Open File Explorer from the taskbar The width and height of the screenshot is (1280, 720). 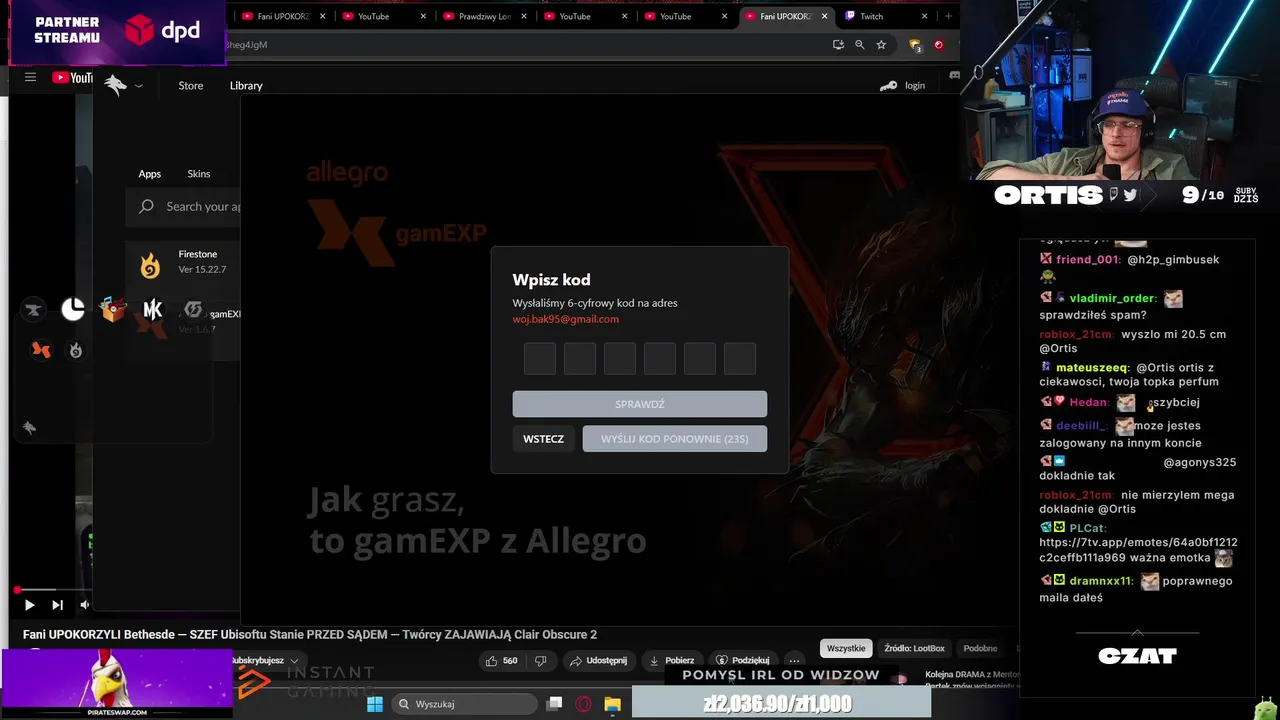(x=612, y=704)
